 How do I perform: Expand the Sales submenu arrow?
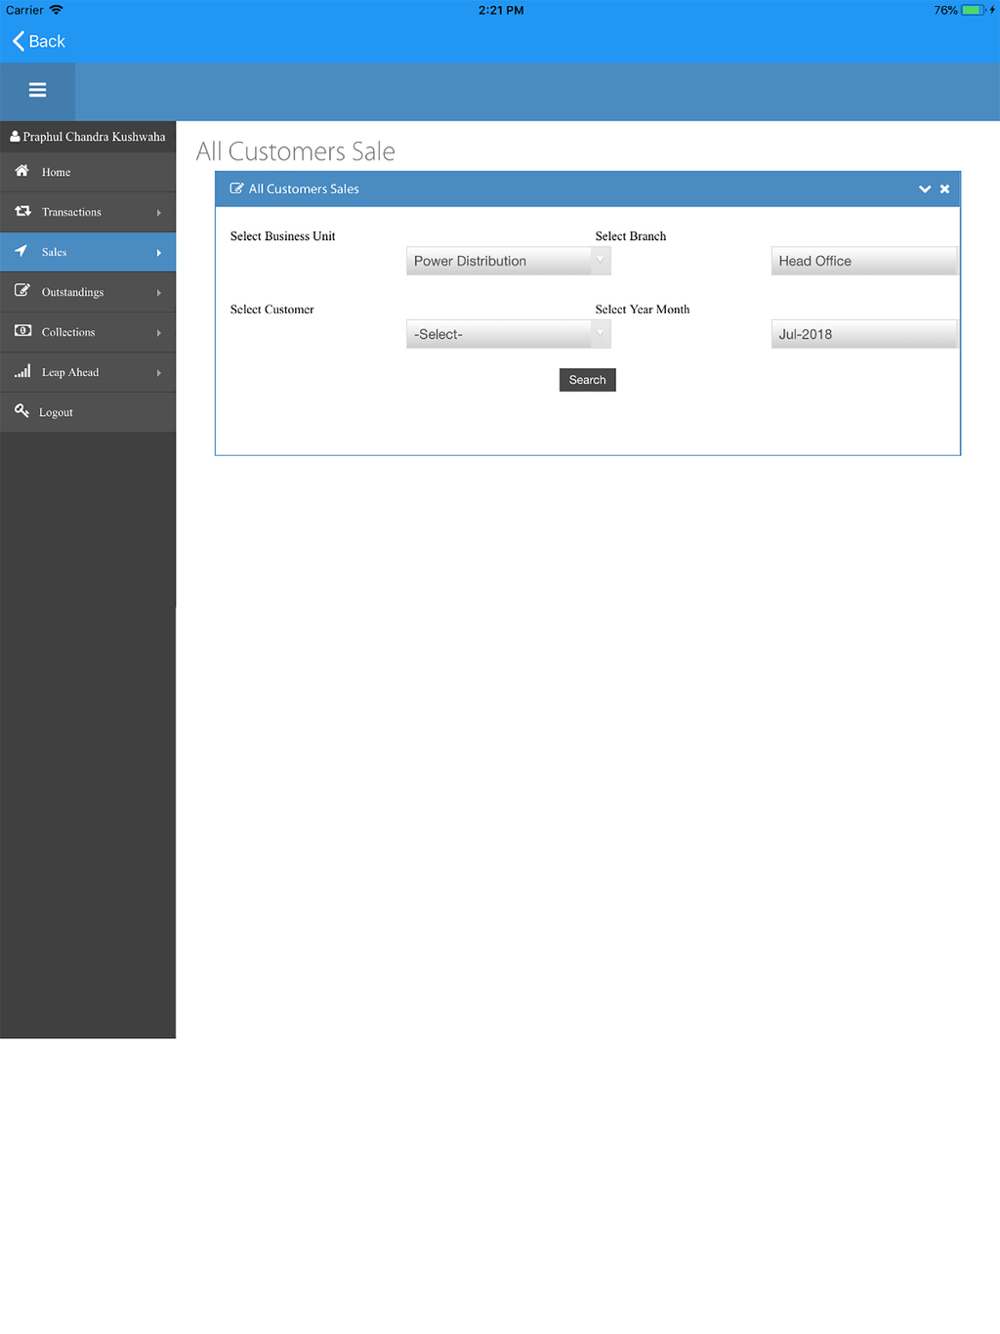159,253
